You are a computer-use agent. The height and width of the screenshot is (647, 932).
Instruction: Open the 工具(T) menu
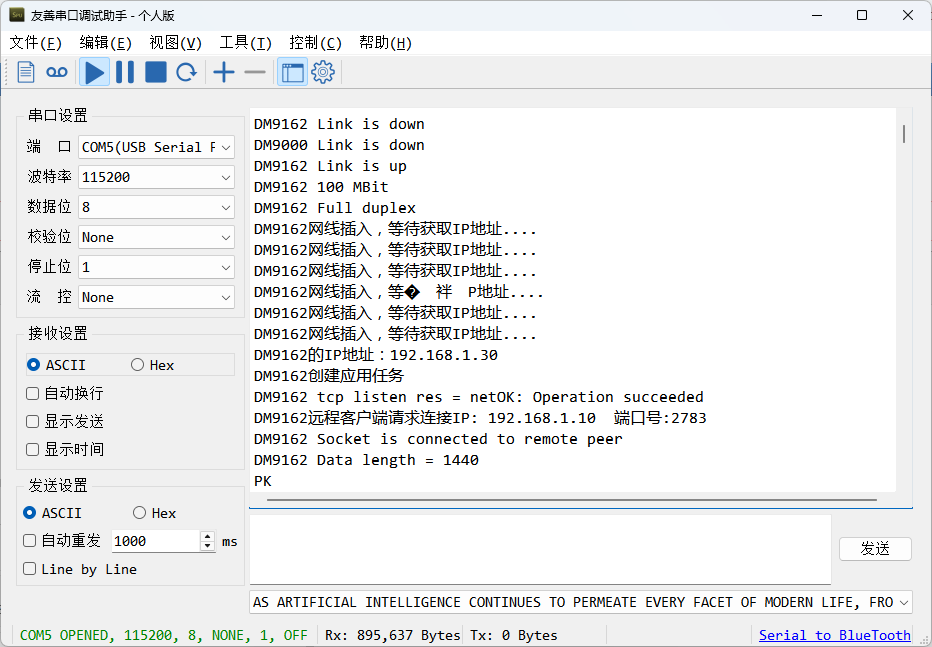[245, 43]
